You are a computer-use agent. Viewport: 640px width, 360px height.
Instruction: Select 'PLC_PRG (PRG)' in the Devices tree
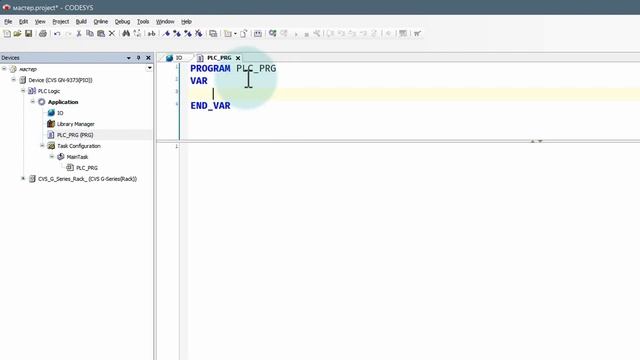[x=75, y=135]
